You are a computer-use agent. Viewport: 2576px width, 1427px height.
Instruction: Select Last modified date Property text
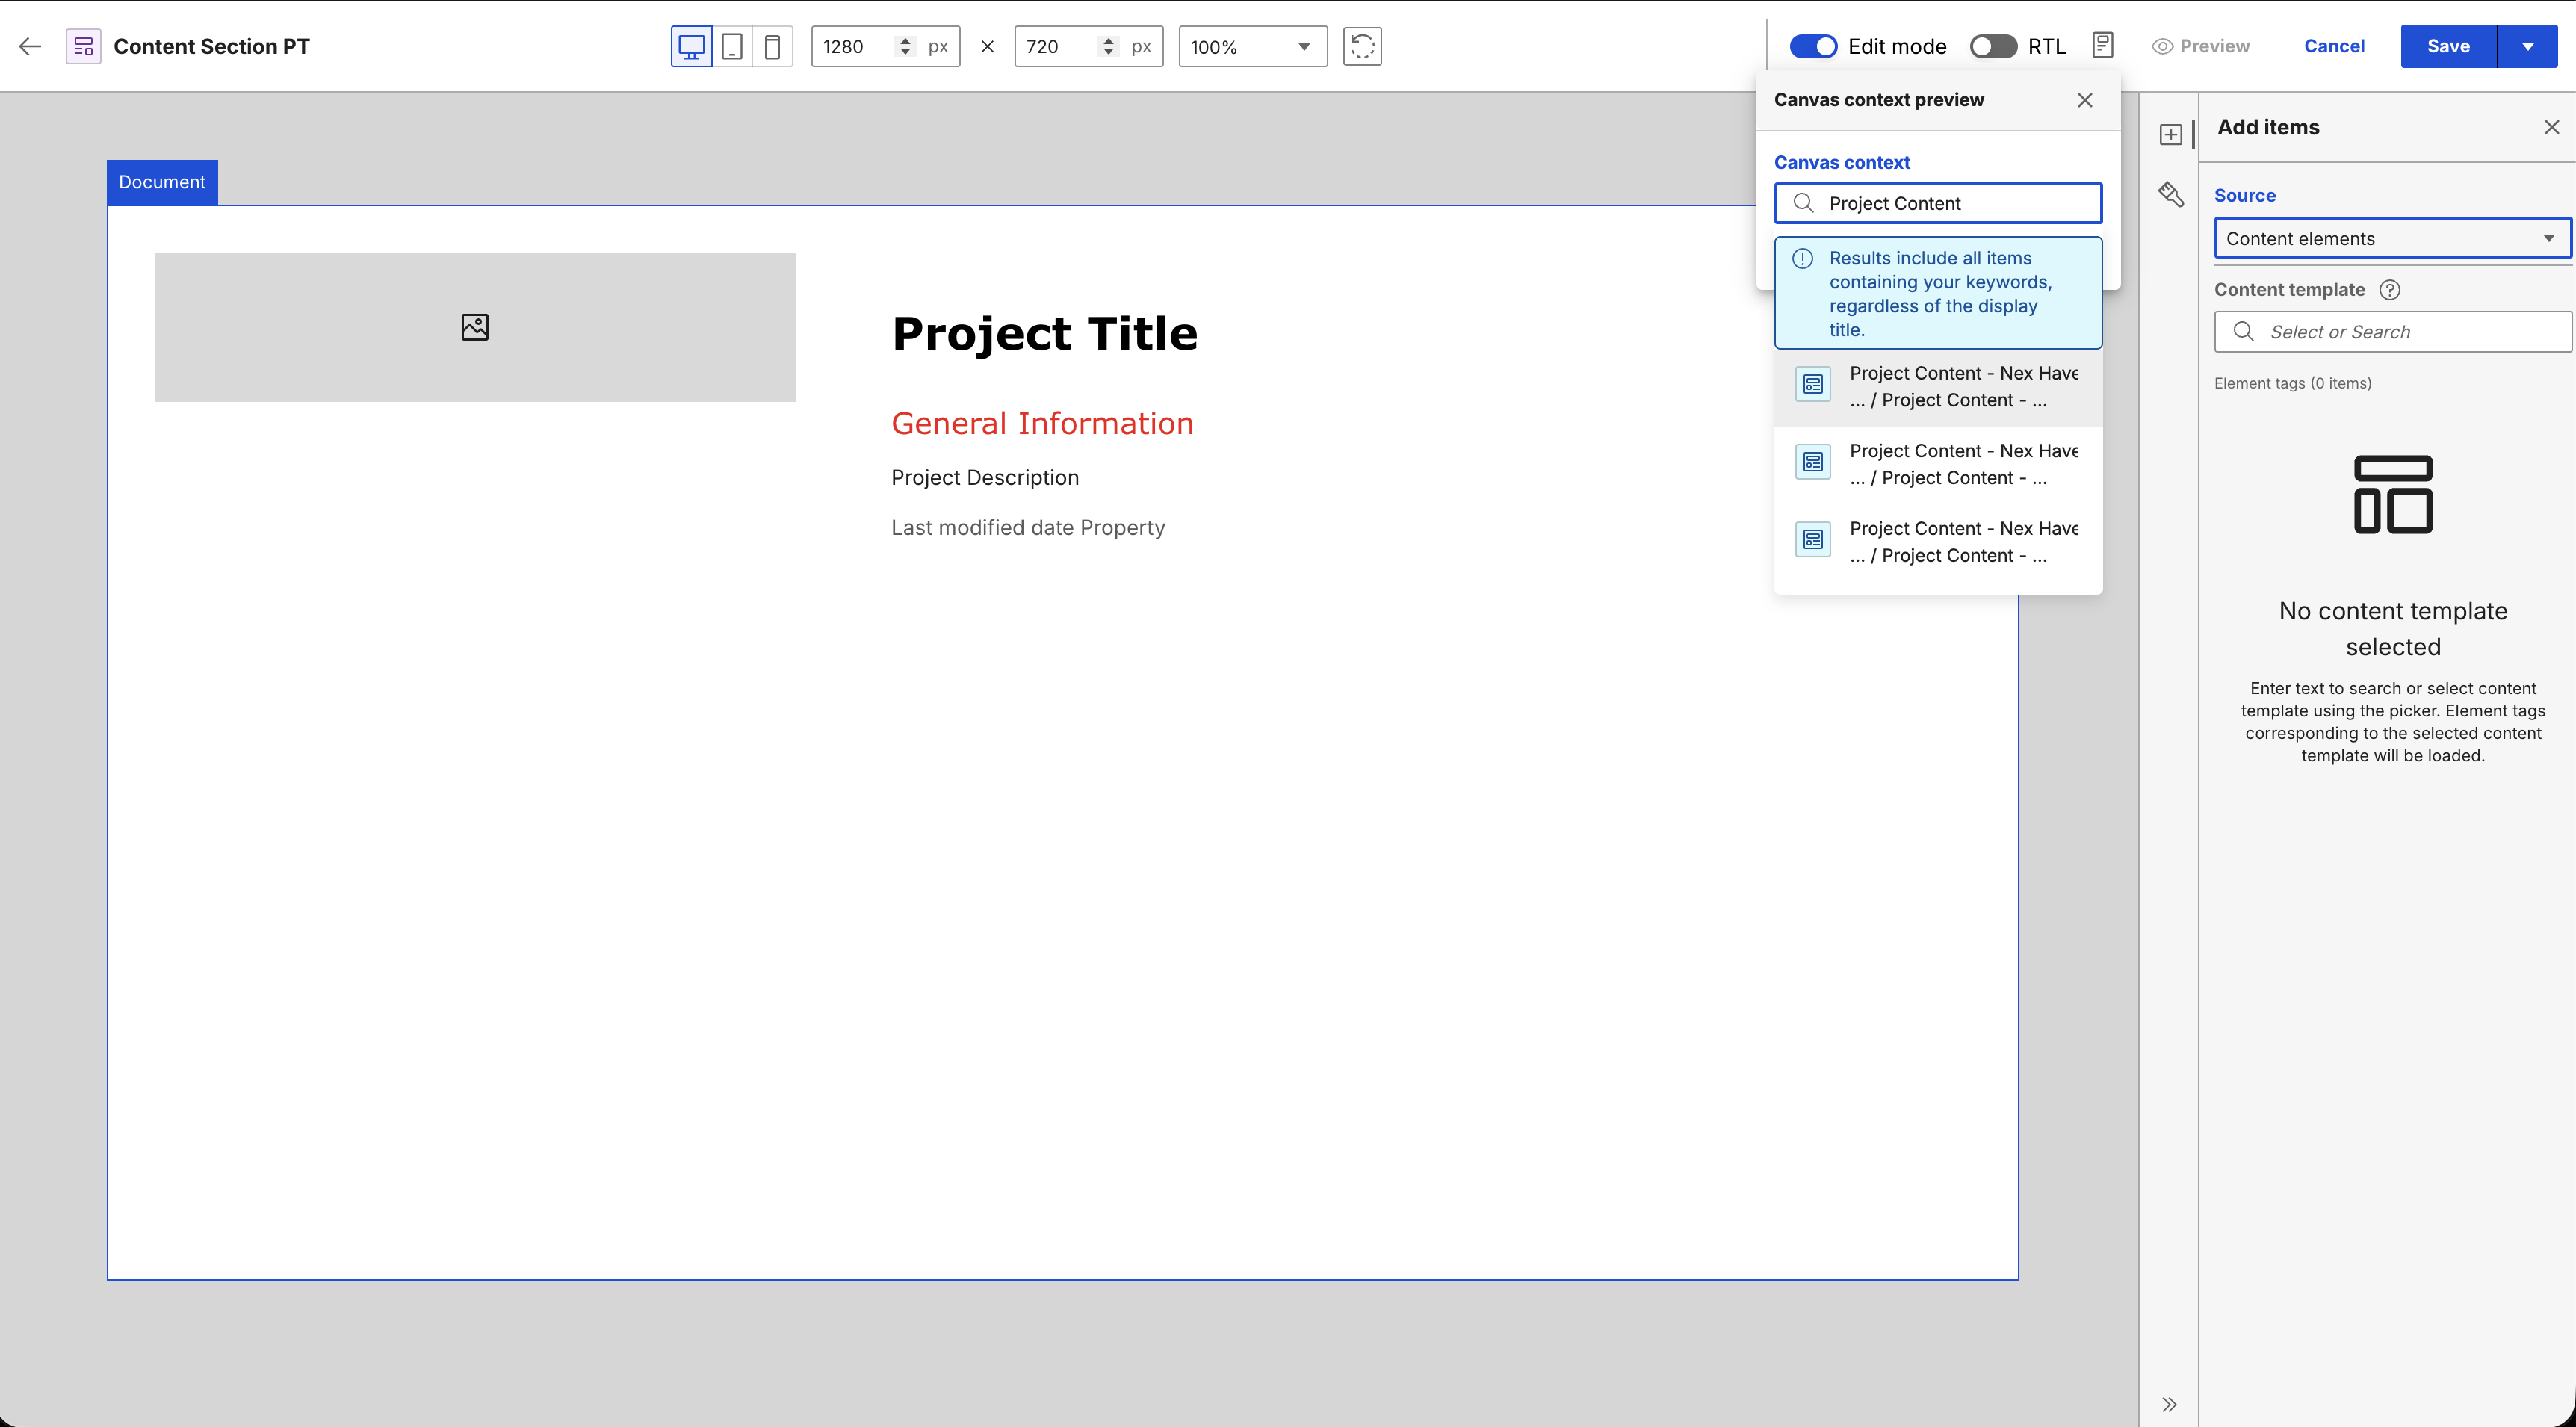[1028, 528]
